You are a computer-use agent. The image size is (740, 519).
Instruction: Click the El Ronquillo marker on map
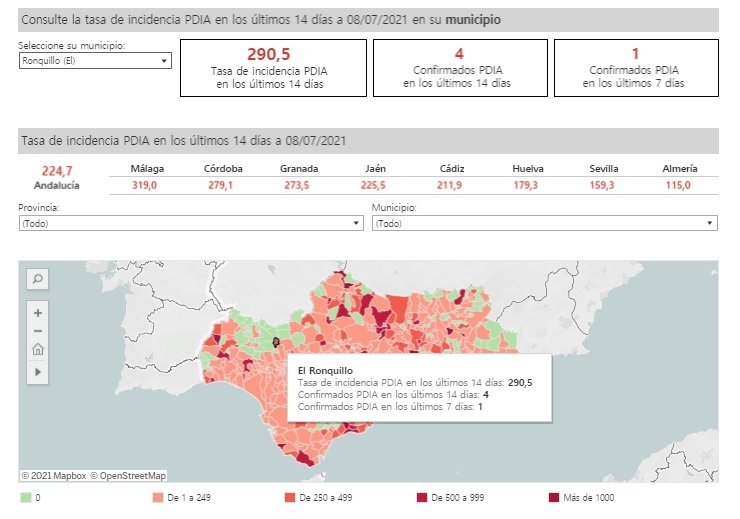click(x=276, y=342)
